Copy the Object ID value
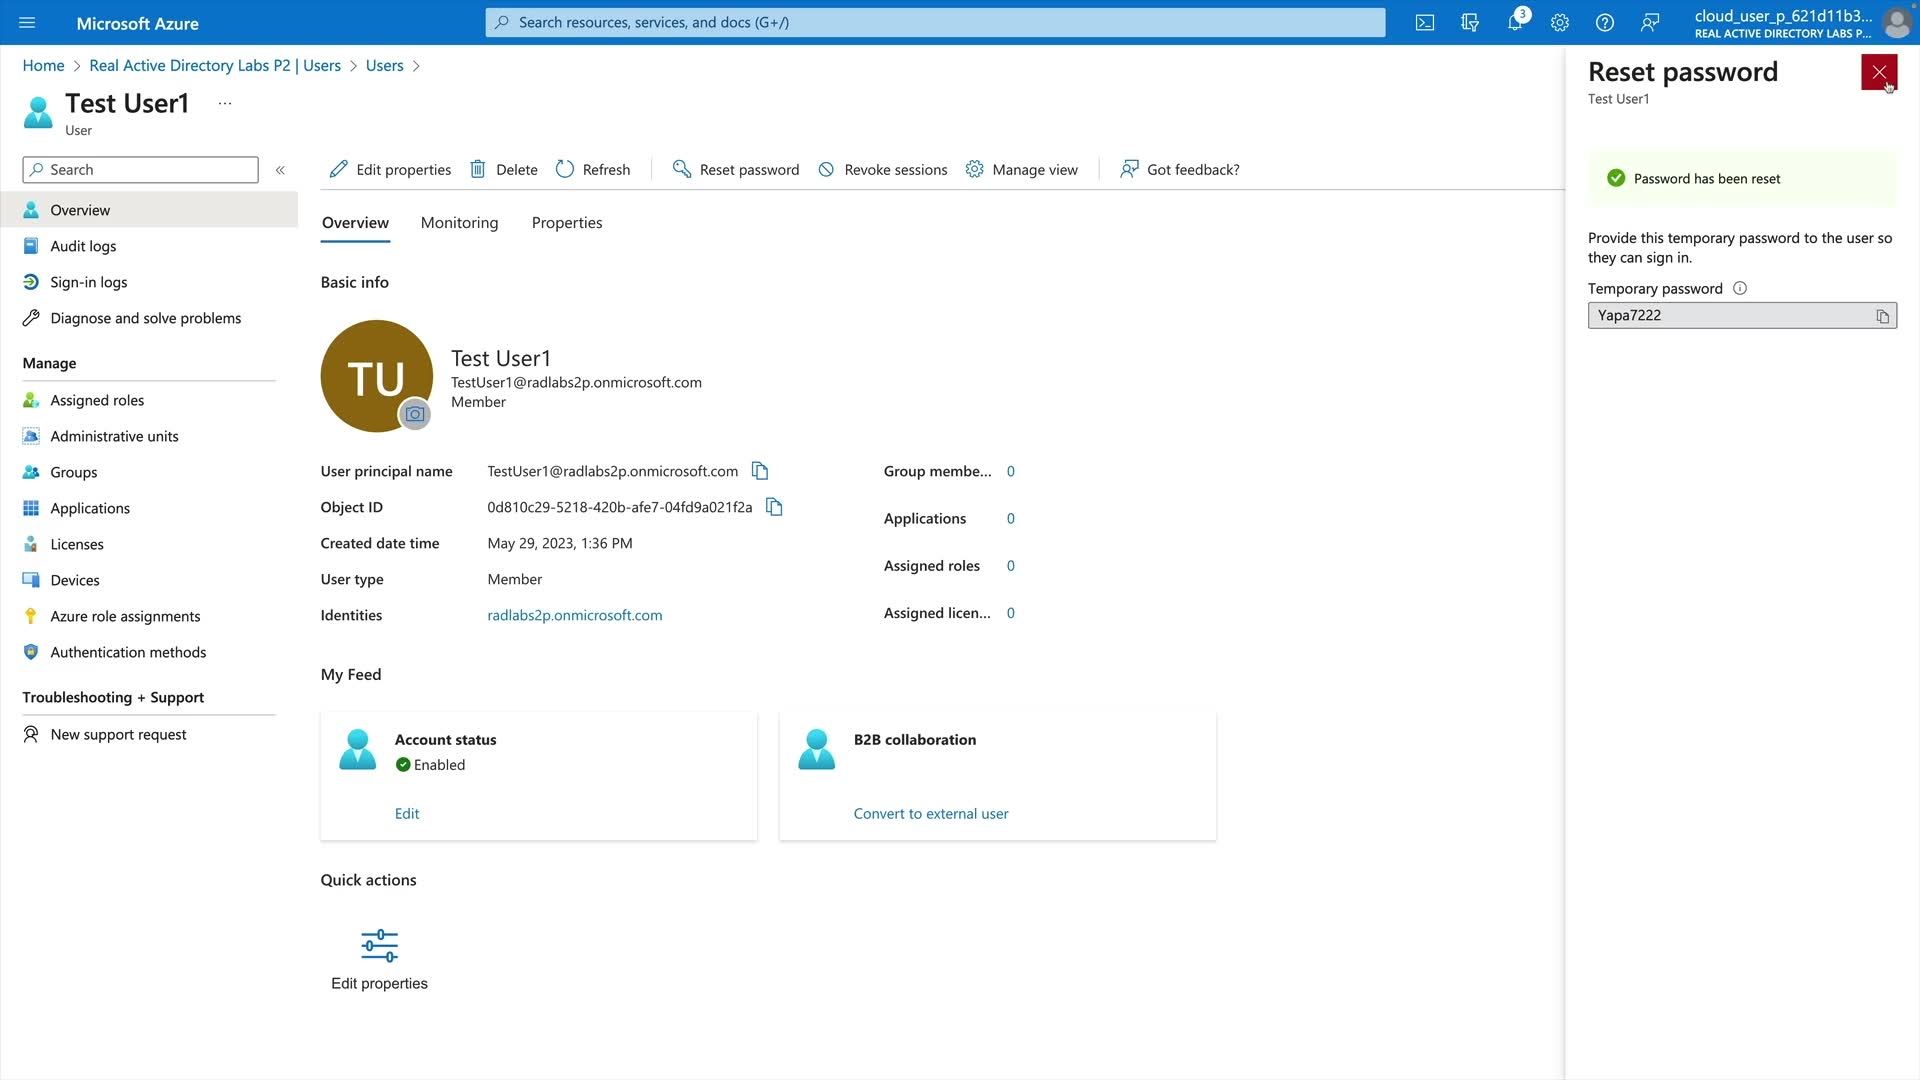This screenshot has width=1920, height=1080. click(774, 507)
